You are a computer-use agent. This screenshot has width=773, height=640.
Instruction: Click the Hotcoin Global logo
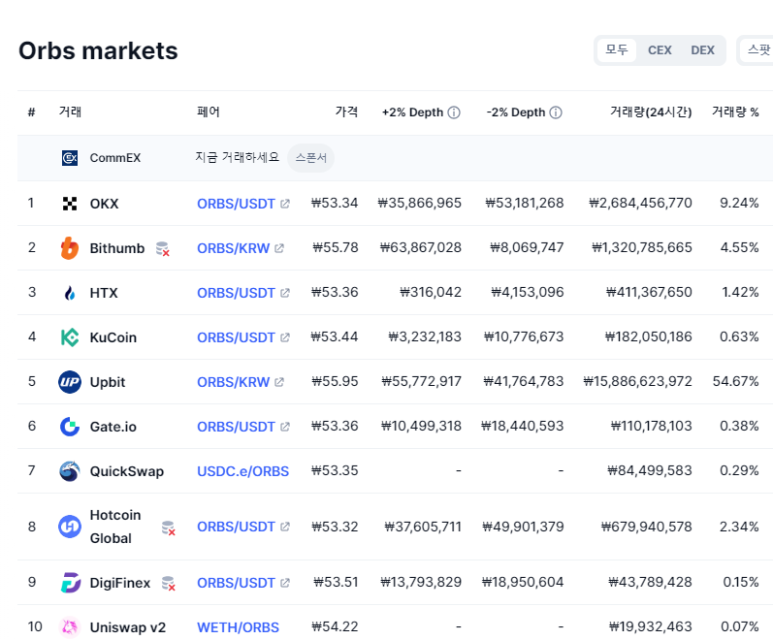[70, 527]
